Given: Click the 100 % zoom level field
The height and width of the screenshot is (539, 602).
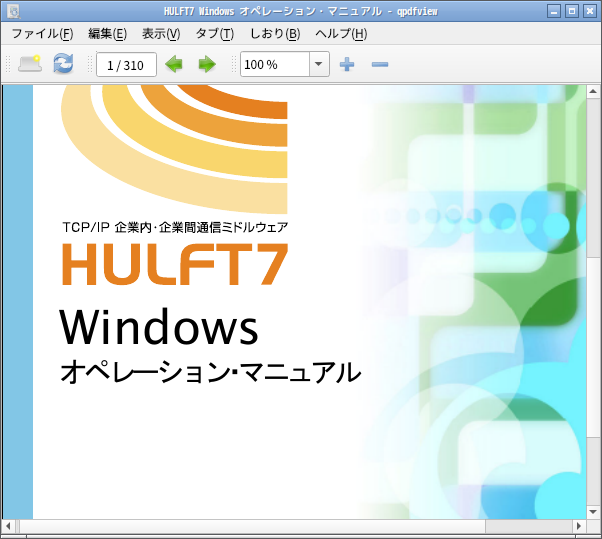Looking at the screenshot, I should (275, 64).
